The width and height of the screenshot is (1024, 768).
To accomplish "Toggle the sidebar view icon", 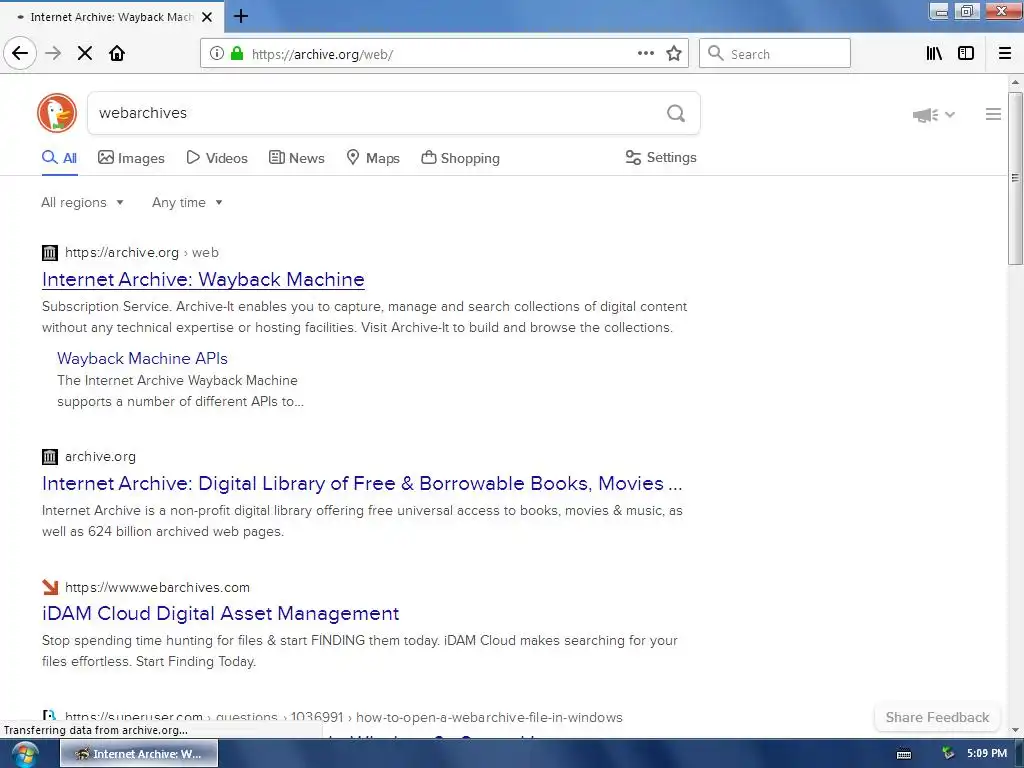I will click(966, 54).
